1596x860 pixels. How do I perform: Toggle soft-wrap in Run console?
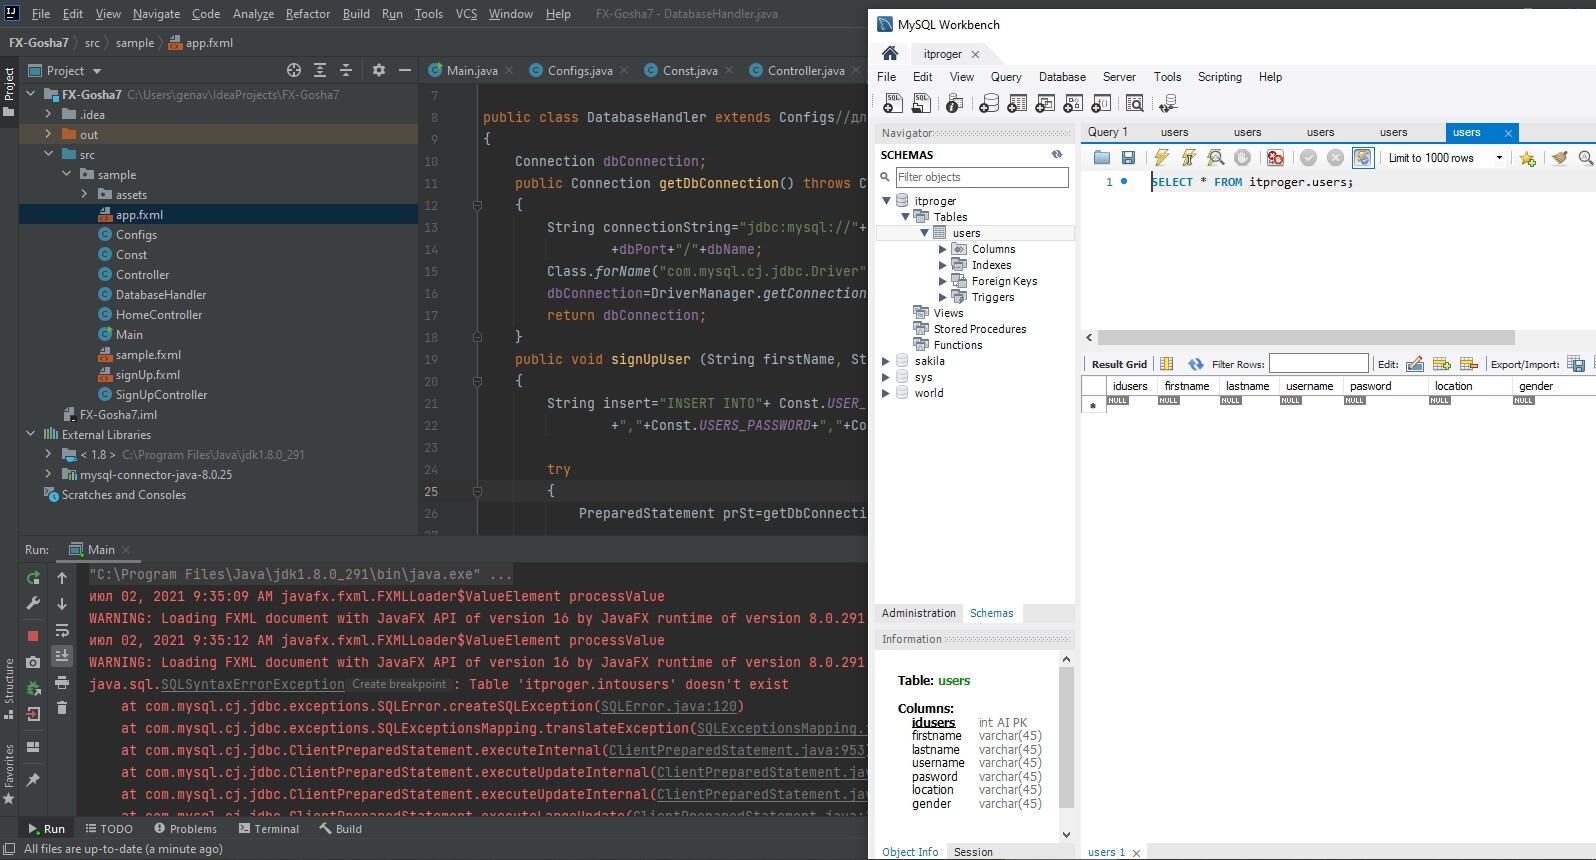pyautogui.click(x=62, y=630)
